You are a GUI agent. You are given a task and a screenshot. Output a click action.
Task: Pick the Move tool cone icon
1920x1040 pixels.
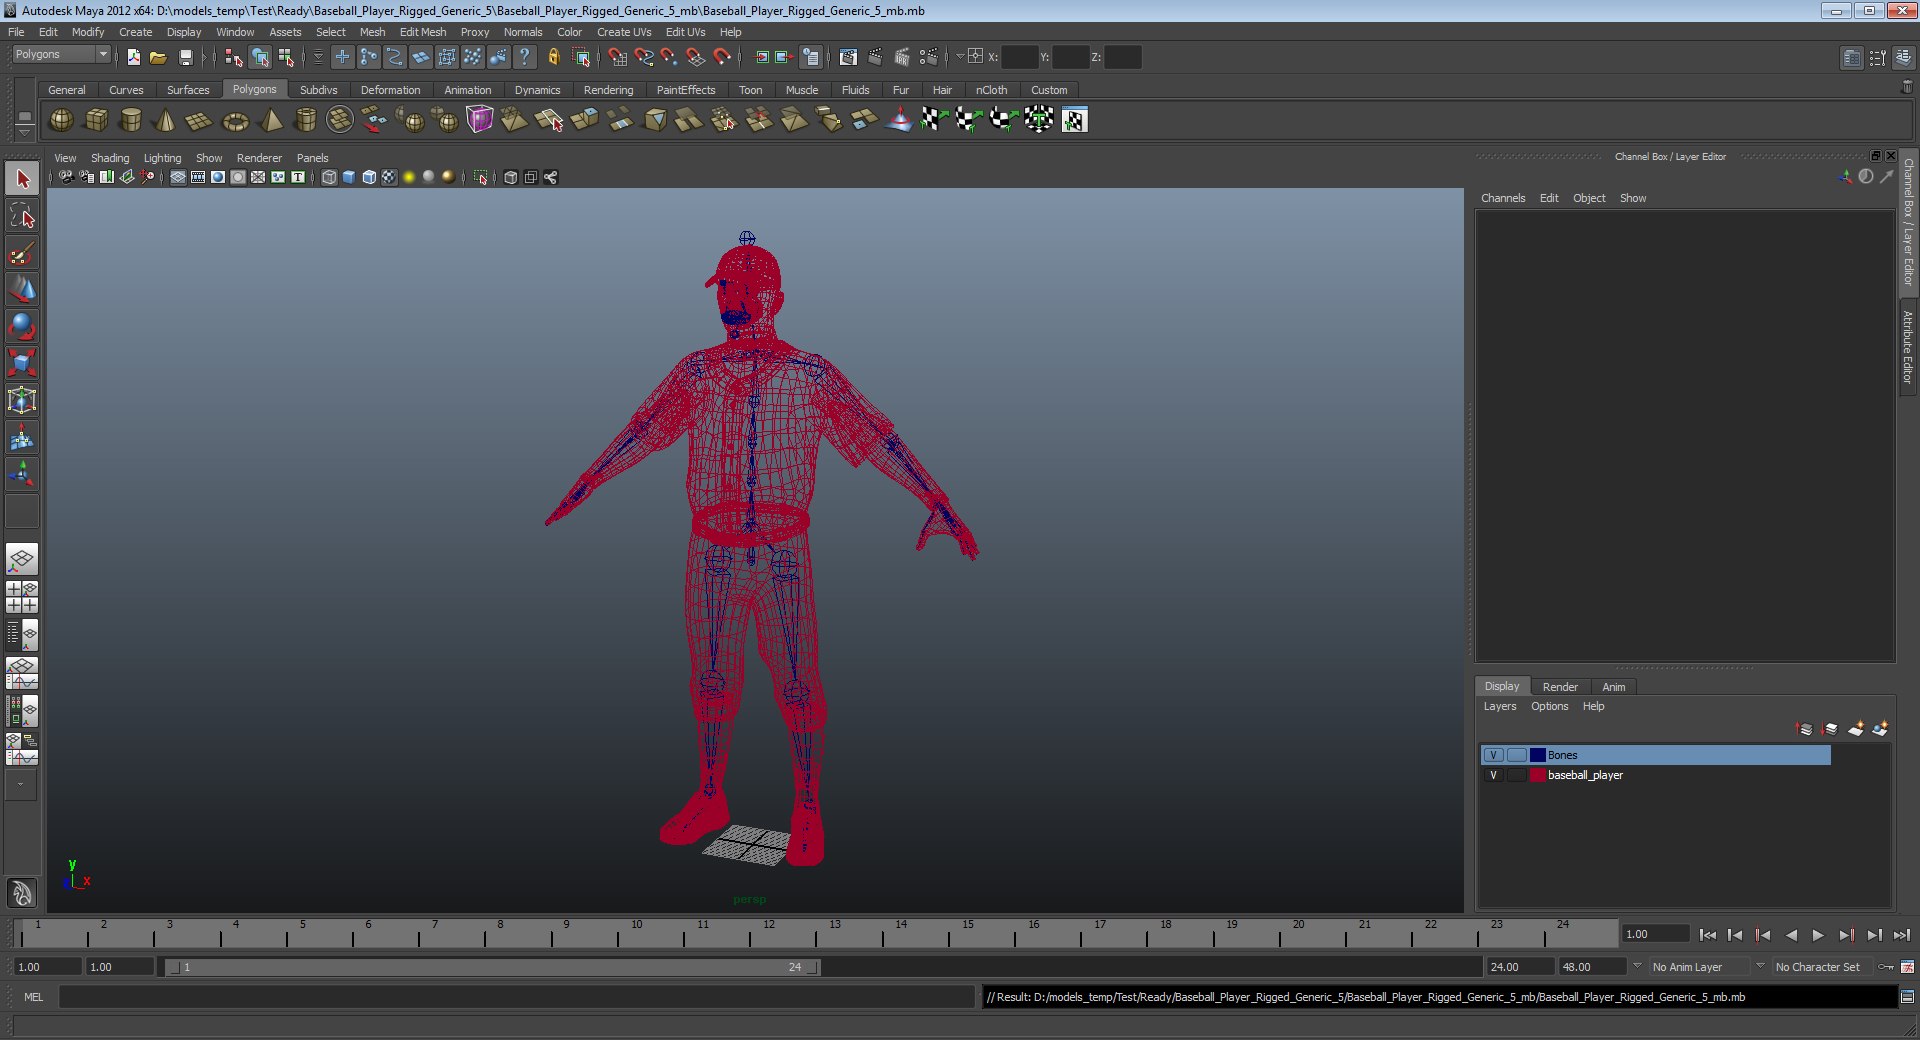click(x=22, y=290)
